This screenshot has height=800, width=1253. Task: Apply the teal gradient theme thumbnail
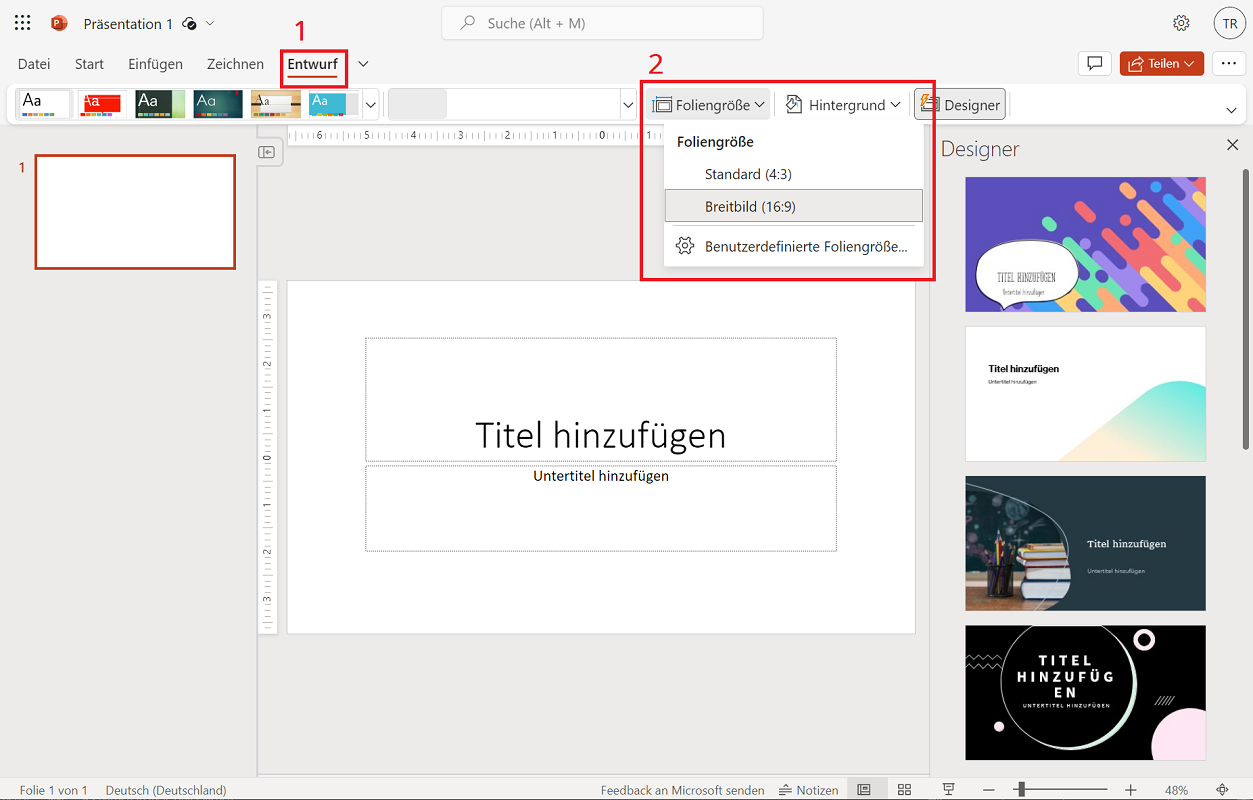[218, 104]
